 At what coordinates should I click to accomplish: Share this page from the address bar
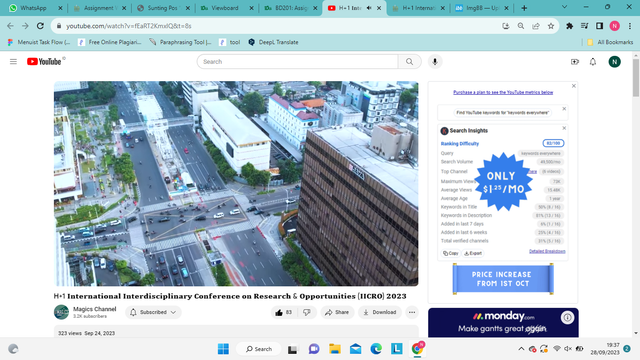pos(536,26)
